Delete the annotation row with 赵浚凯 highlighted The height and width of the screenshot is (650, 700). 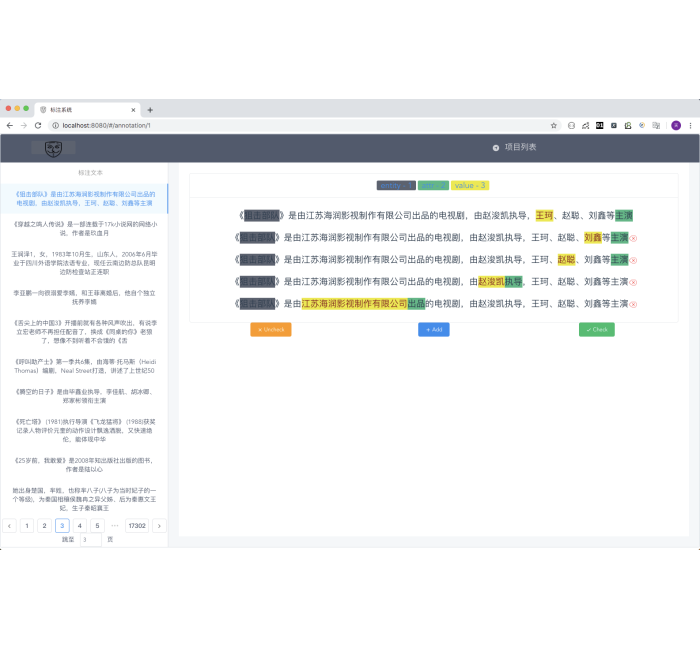pyautogui.click(x=634, y=282)
